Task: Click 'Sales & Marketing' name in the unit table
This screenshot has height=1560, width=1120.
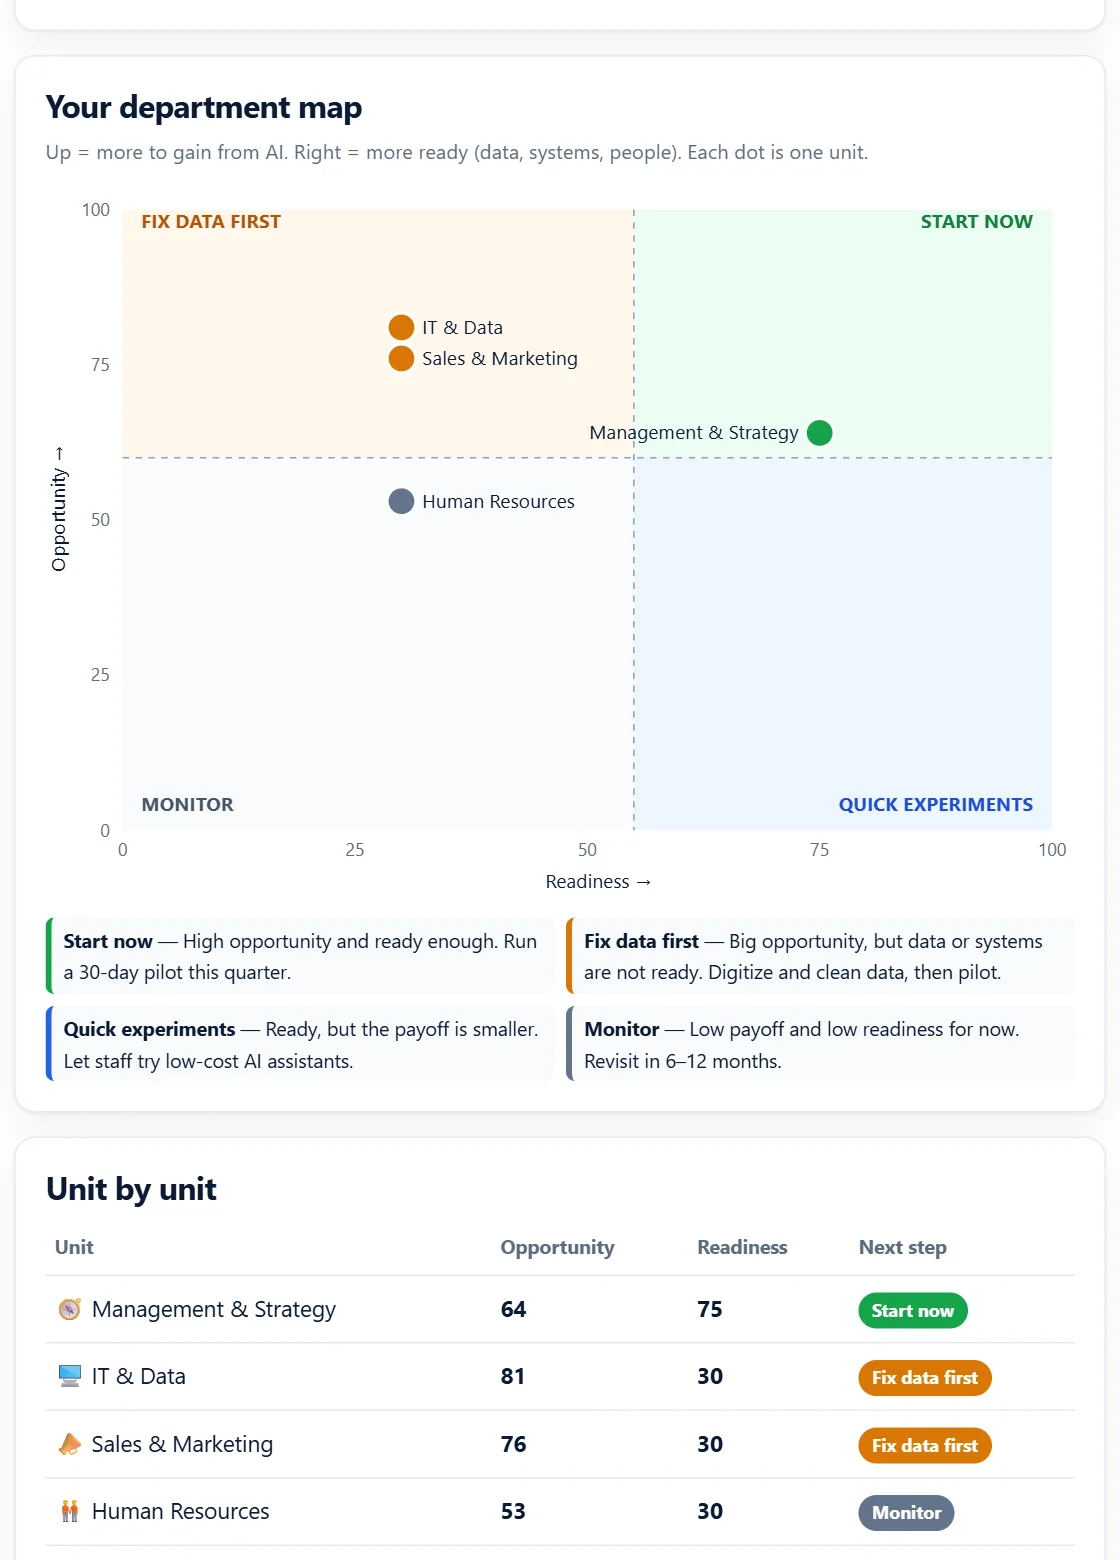Action: pos(182,1444)
